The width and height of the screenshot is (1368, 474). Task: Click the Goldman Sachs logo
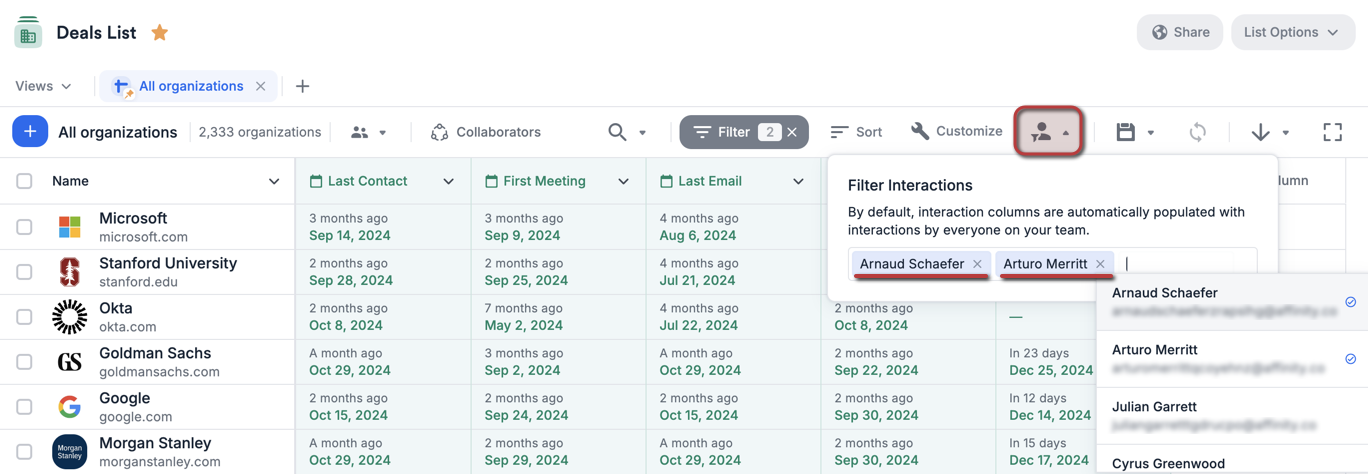(69, 362)
